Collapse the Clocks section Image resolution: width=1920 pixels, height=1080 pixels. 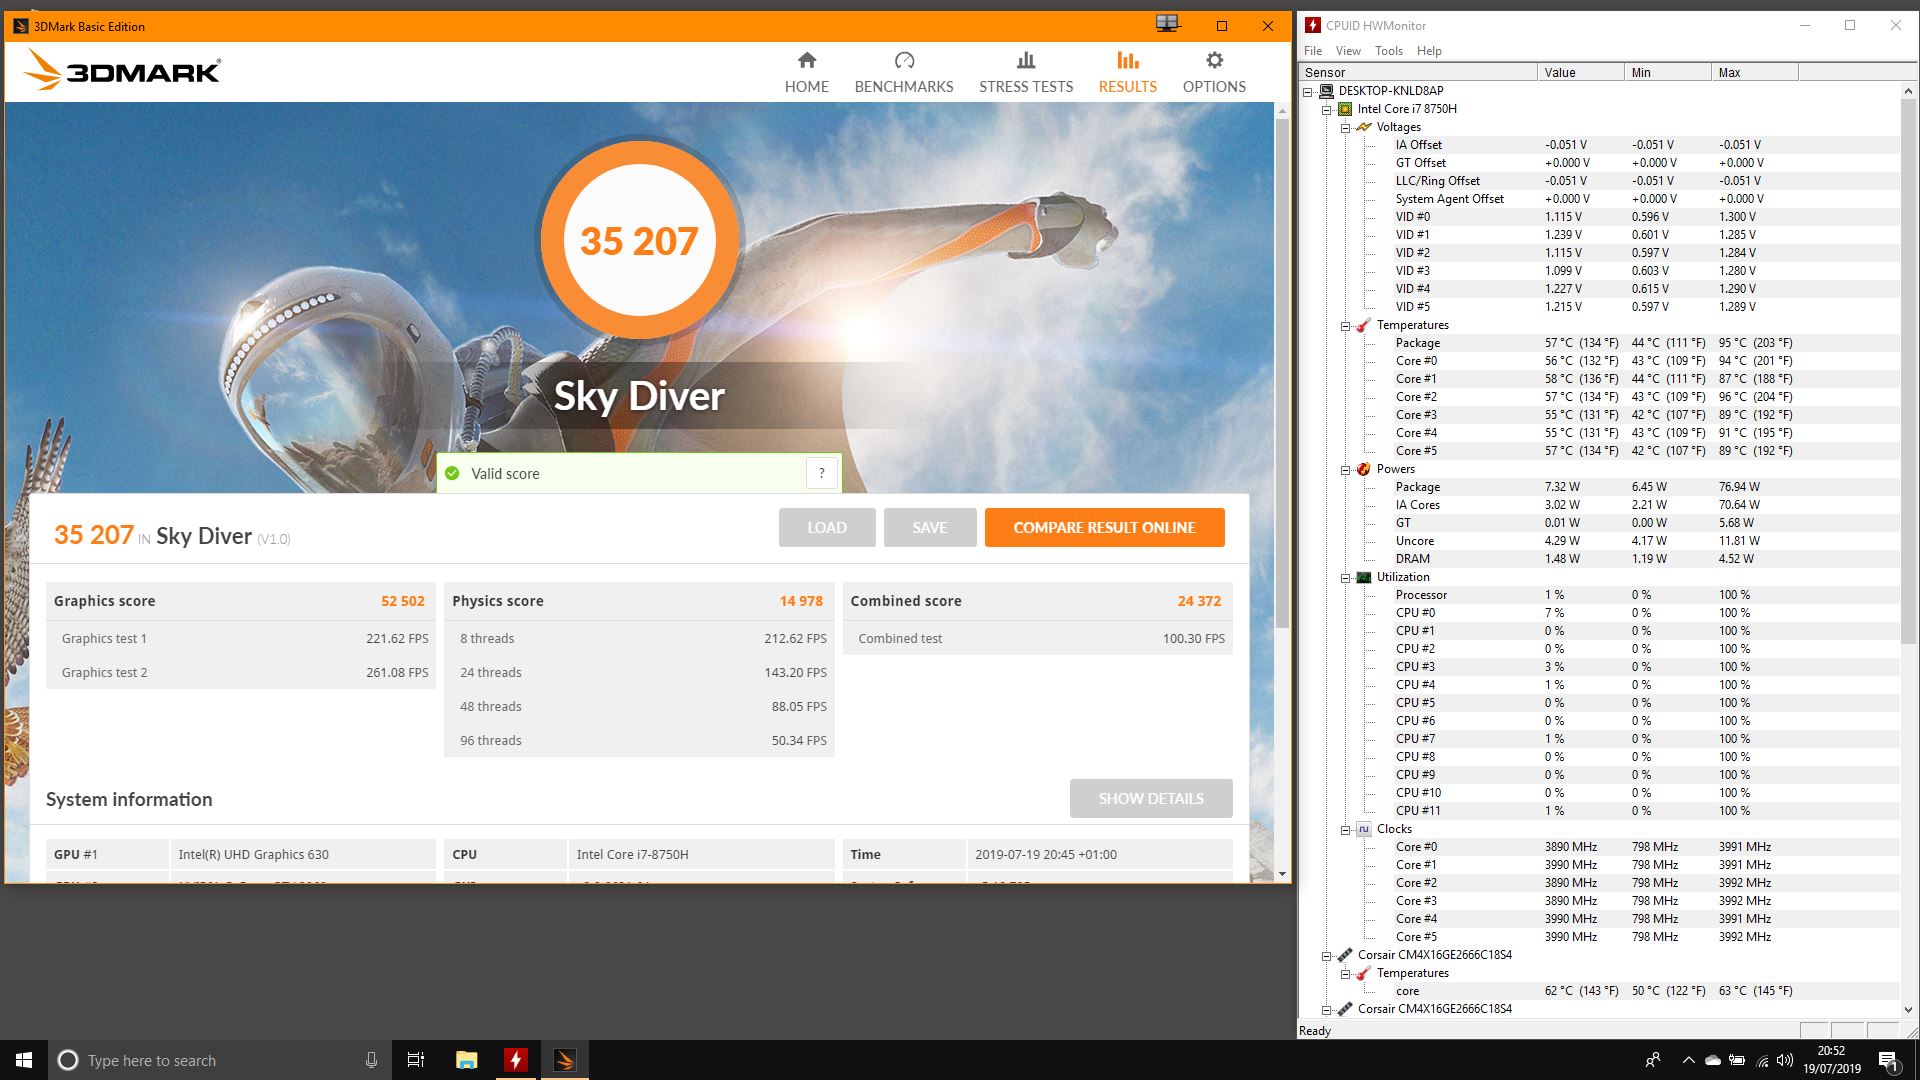[x=1345, y=829]
